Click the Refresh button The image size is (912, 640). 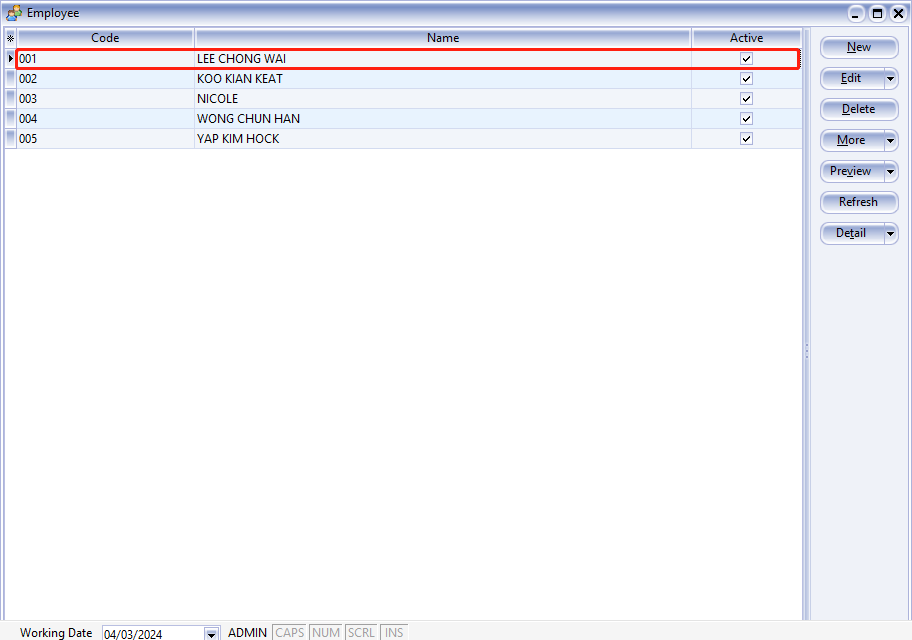pos(858,202)
